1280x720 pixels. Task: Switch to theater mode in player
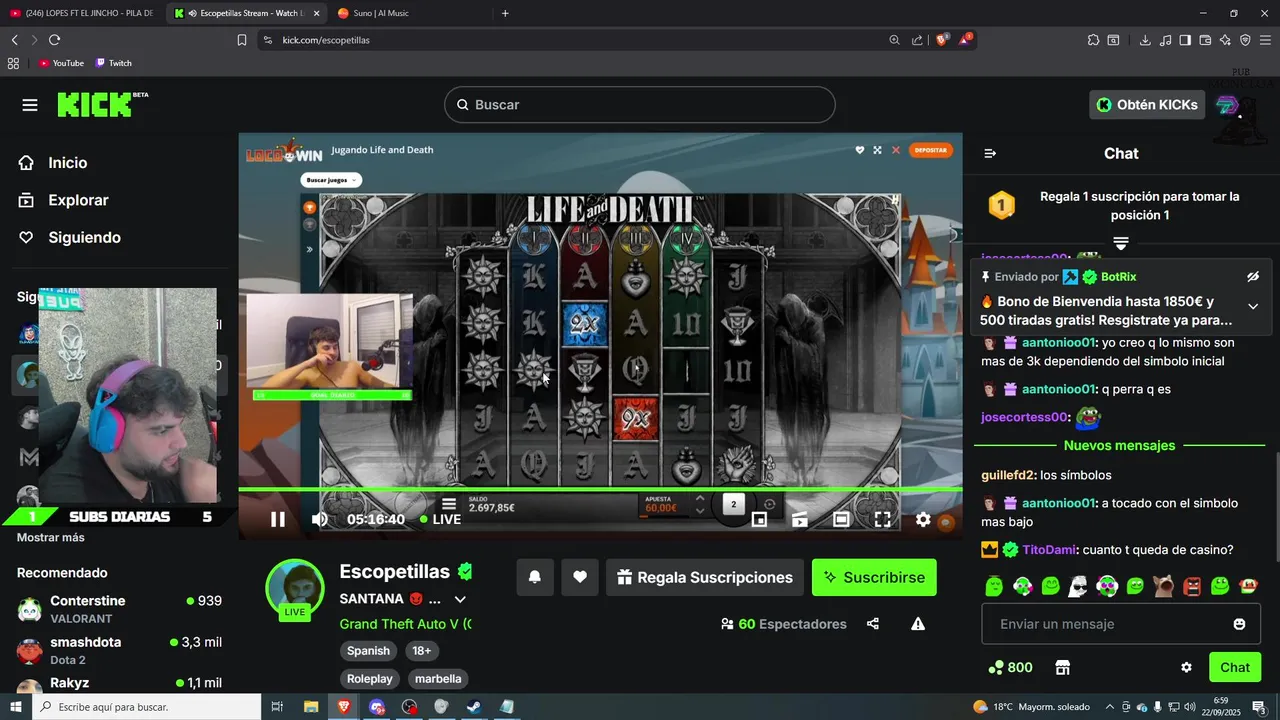tap(841, 519)
